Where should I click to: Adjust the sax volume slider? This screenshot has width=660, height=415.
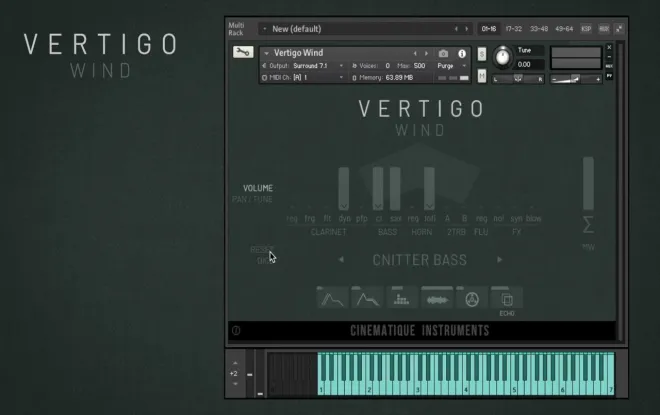point(395,188)
